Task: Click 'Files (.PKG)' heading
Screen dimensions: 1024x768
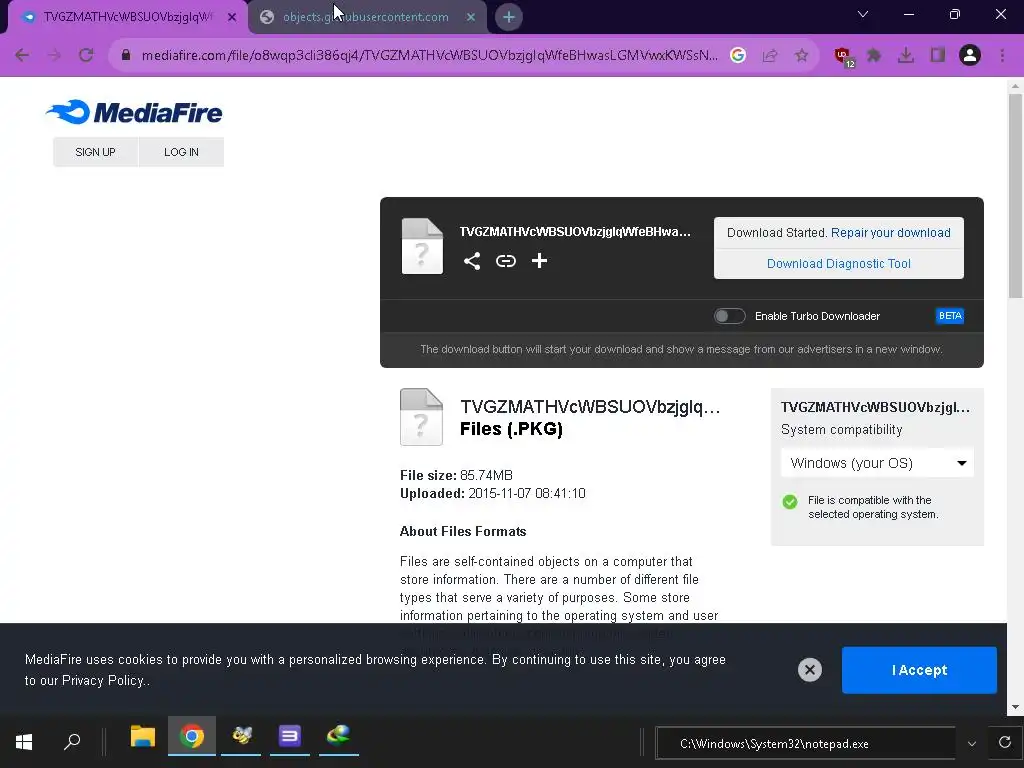Action: coord(511,428)
